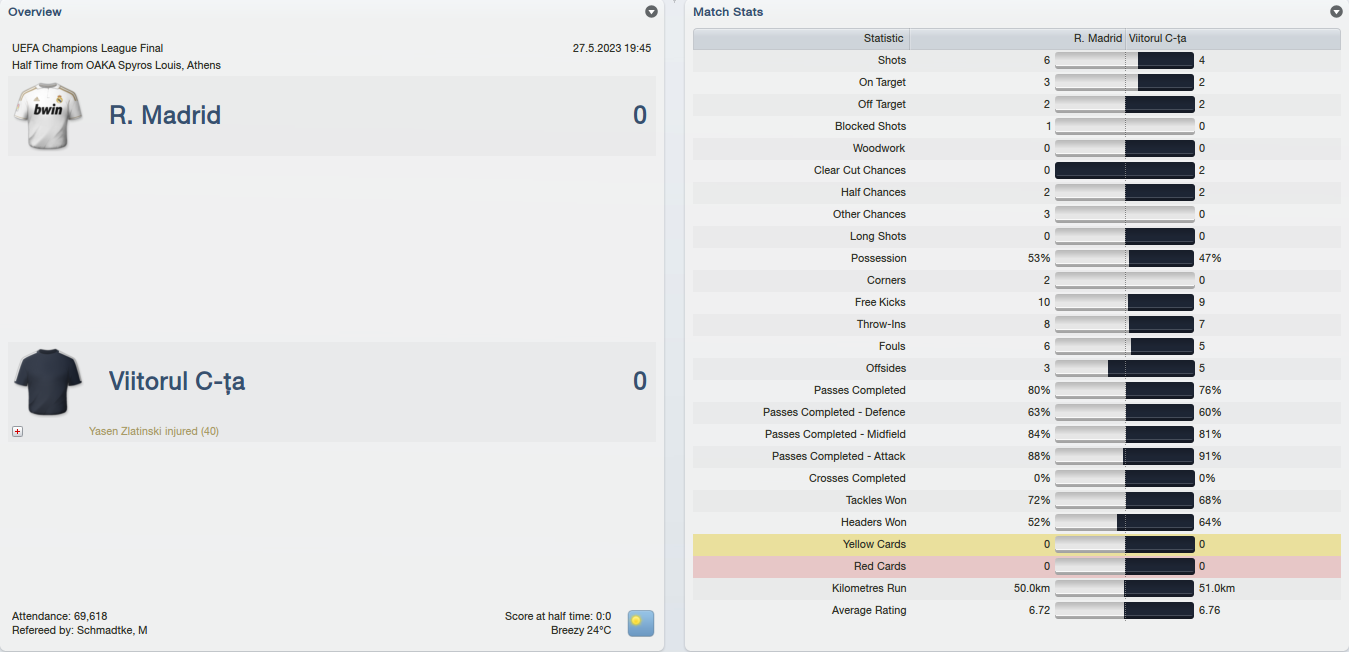Click the sunny weather icon
Image resolution: width=1349 pixels, height=652 pixels.
pos(640,623)
